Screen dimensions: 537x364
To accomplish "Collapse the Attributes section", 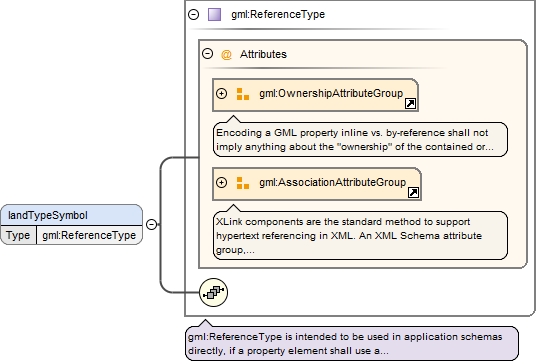I will click(208, 54).
